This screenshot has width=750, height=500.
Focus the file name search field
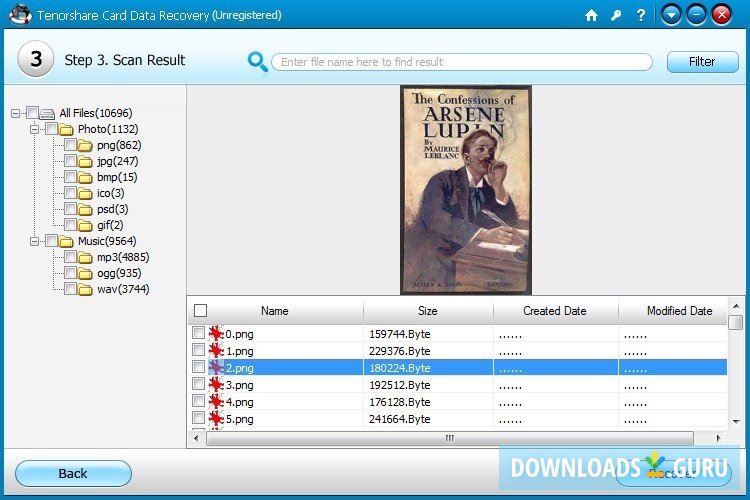(x=462, y=62)
